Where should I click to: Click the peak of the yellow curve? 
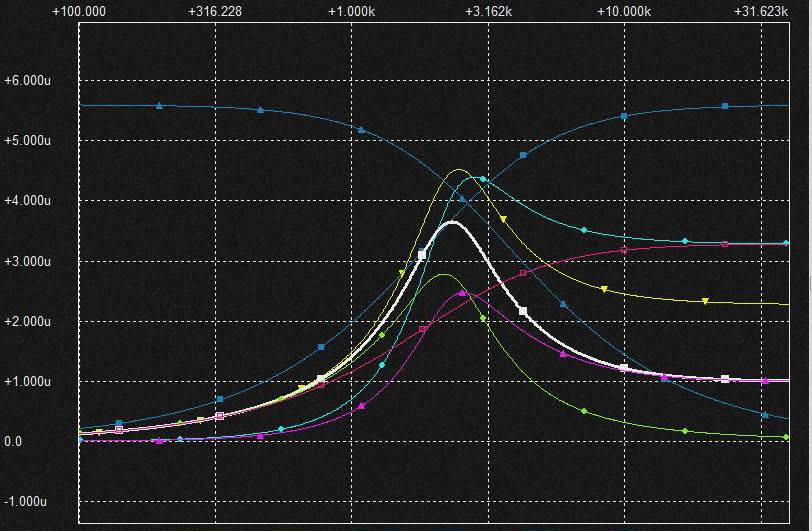[x=458, y=170]
